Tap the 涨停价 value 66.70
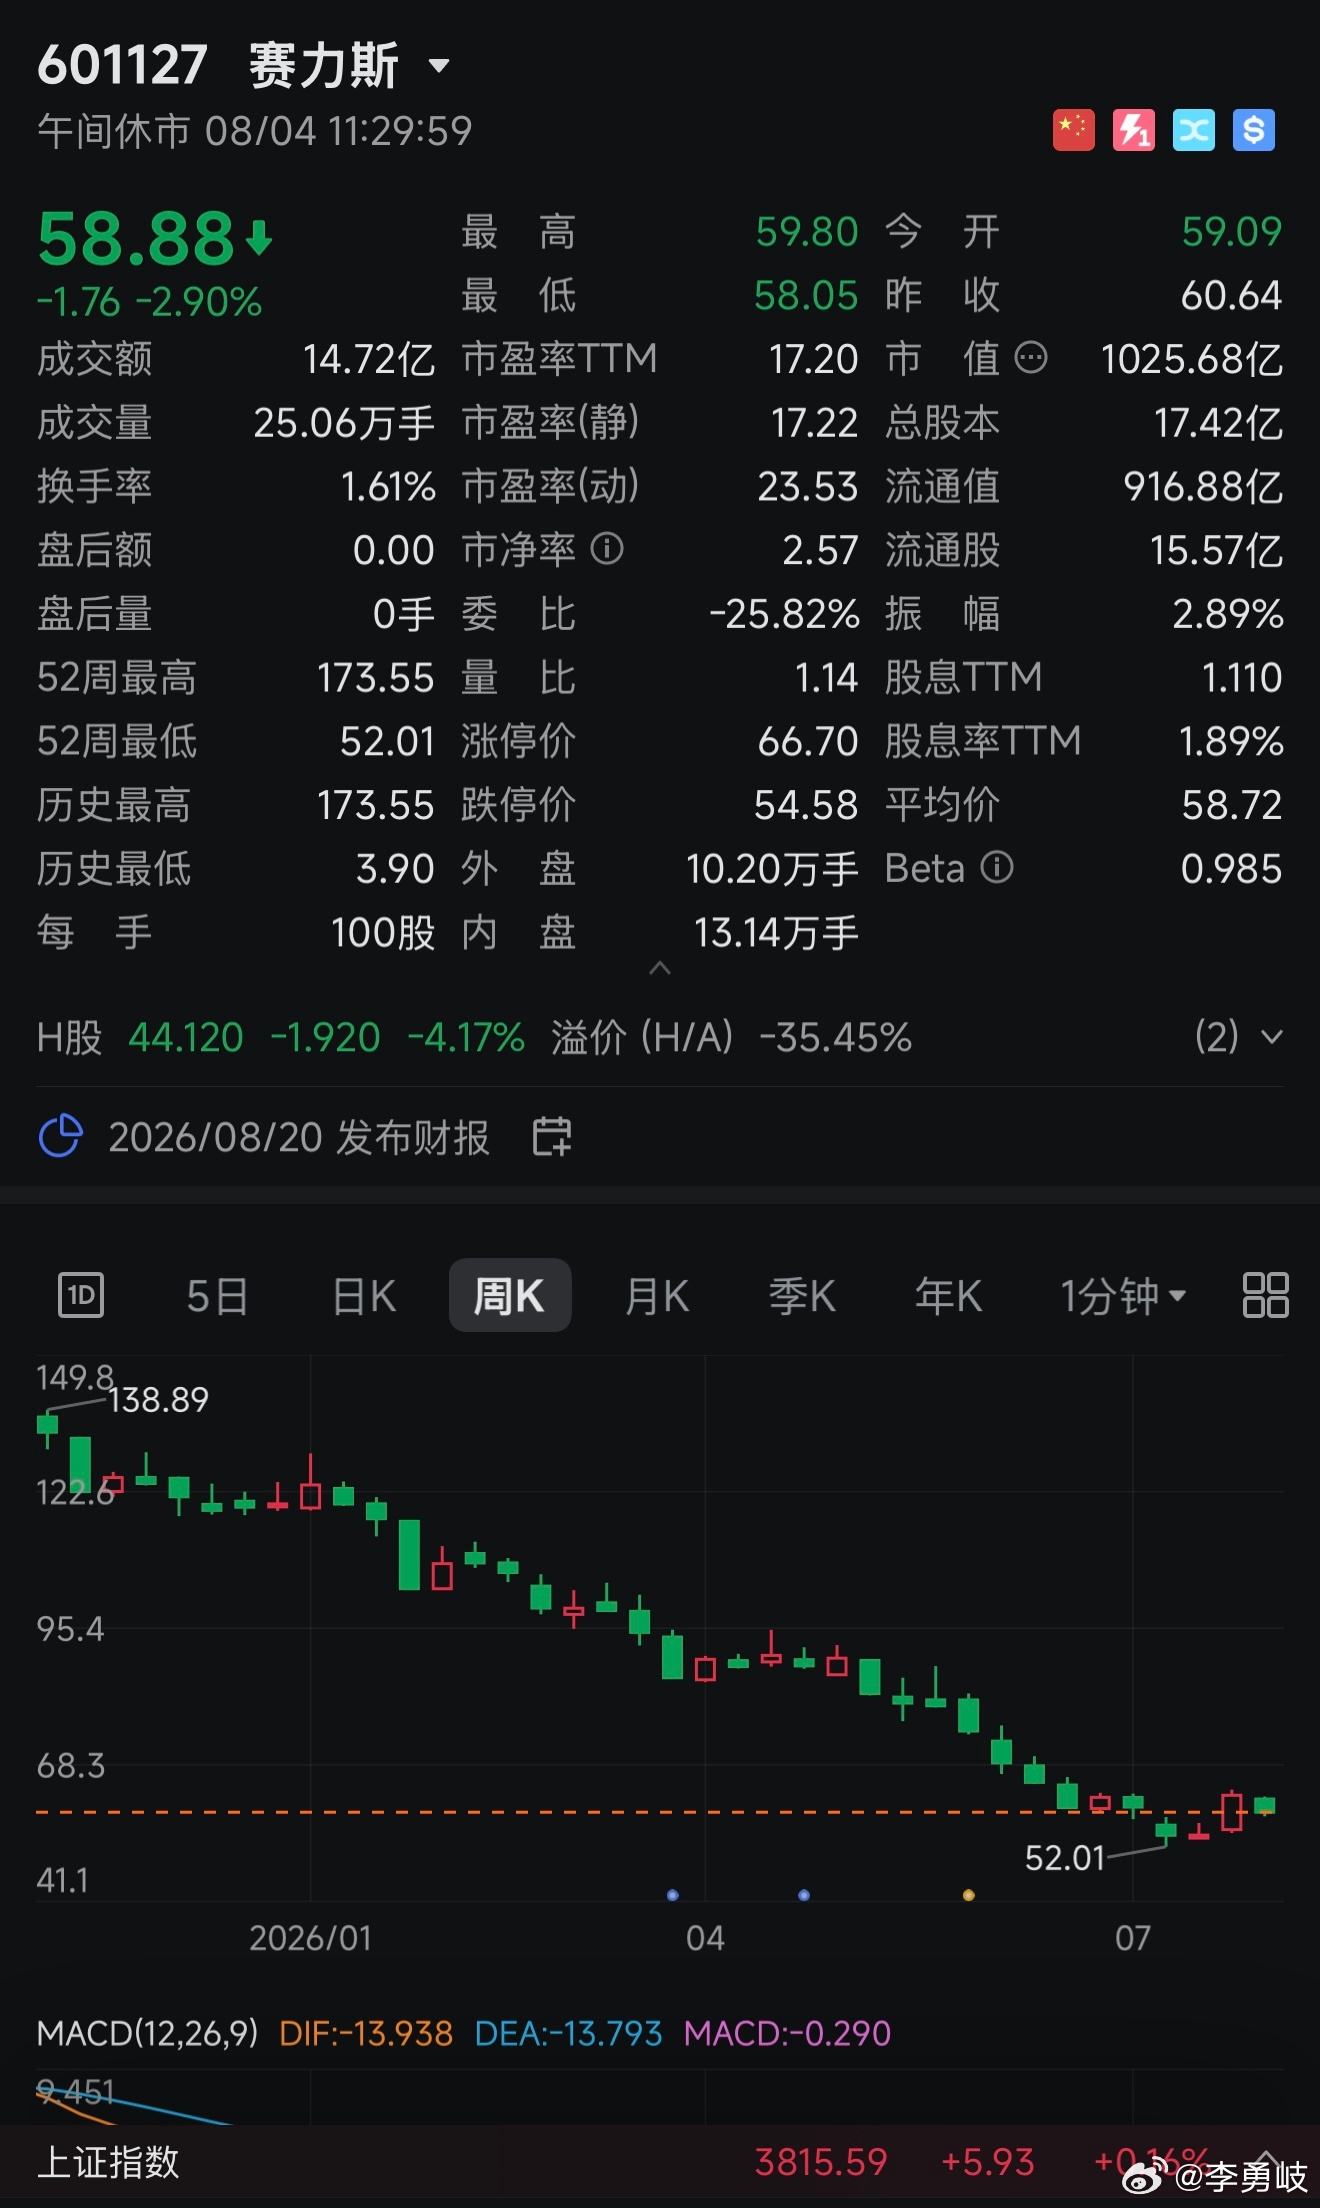1320x2208 pixels. click(808, 742)
